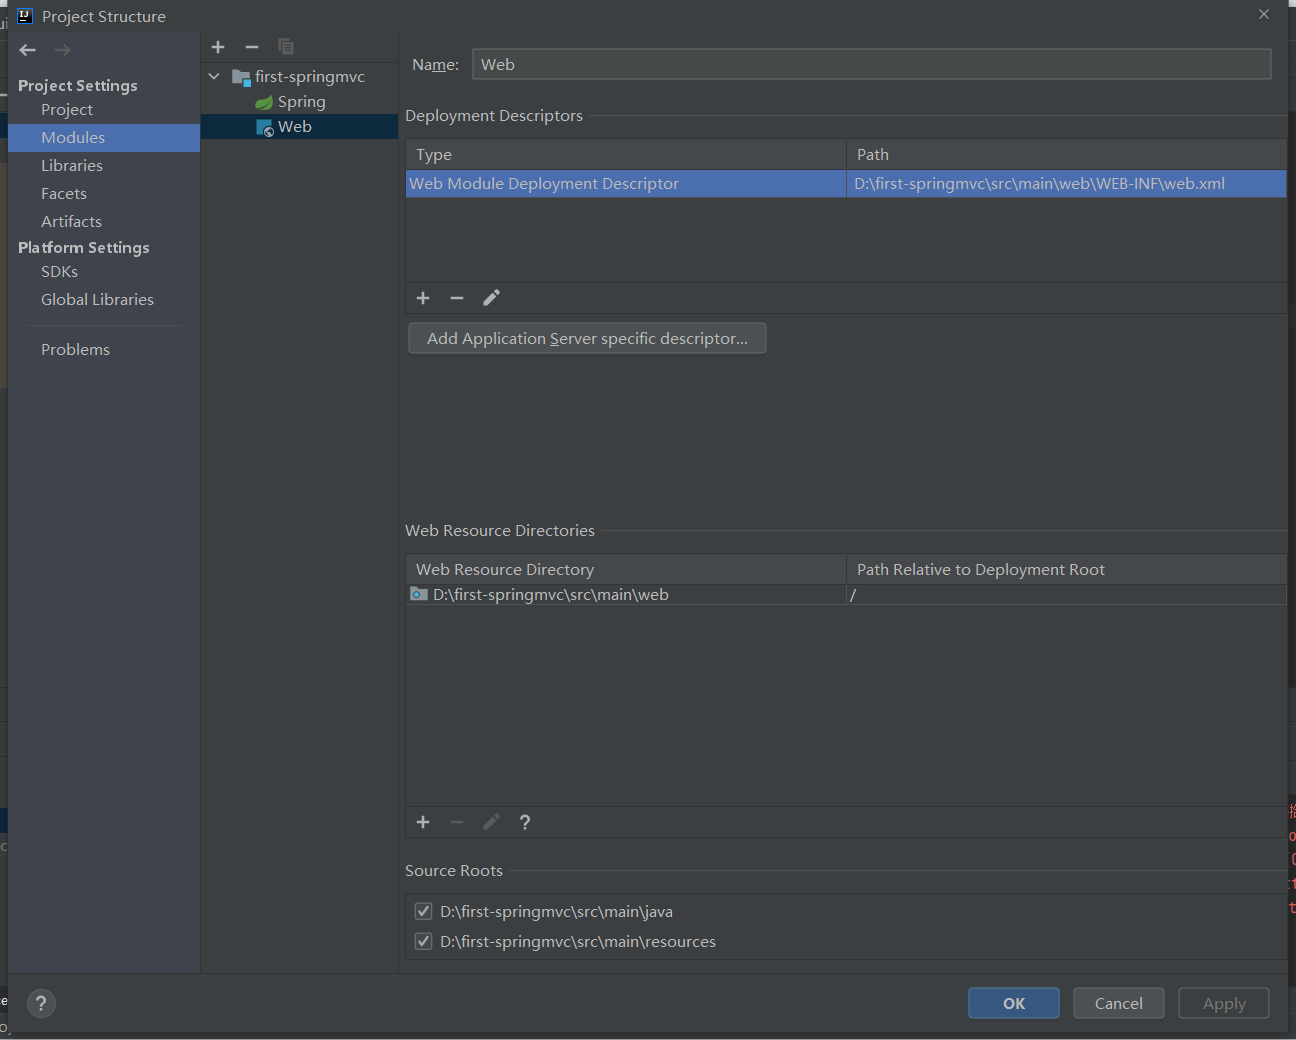Toggle src\main\java source root checkbox
The image size is (1296, 1040).
423,911
